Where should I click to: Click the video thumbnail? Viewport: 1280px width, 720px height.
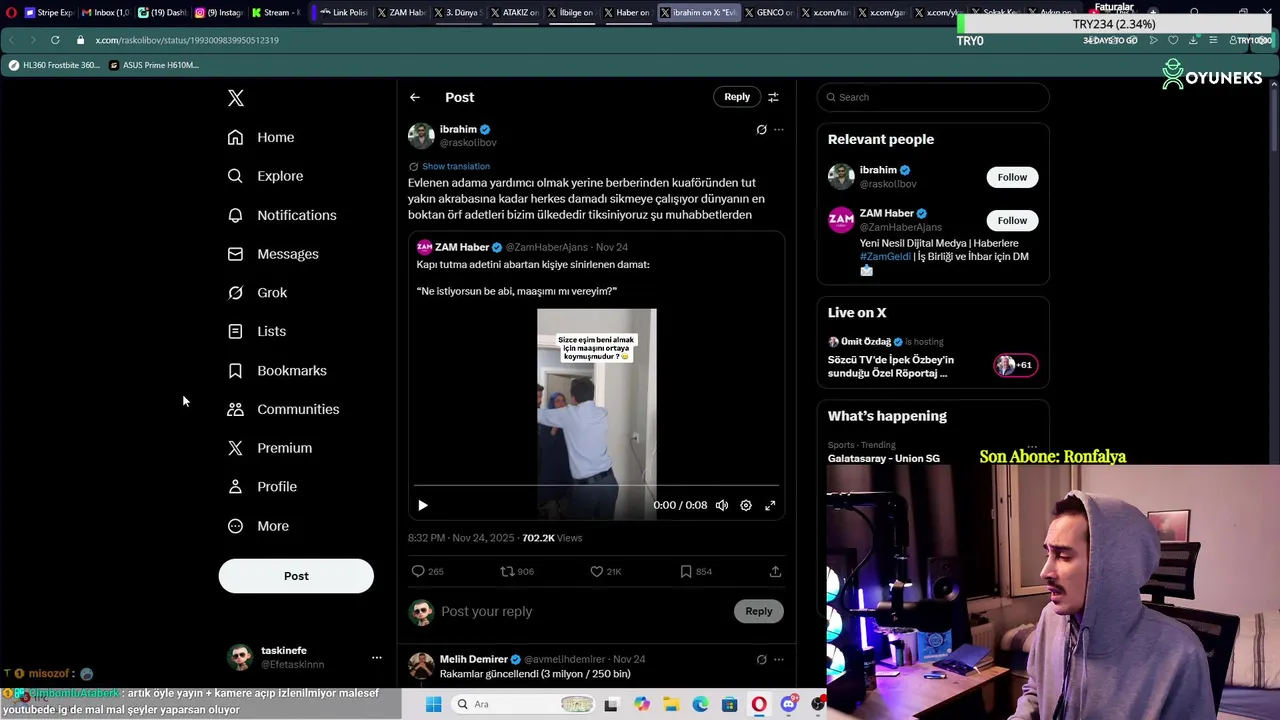(x=597, y=414)
